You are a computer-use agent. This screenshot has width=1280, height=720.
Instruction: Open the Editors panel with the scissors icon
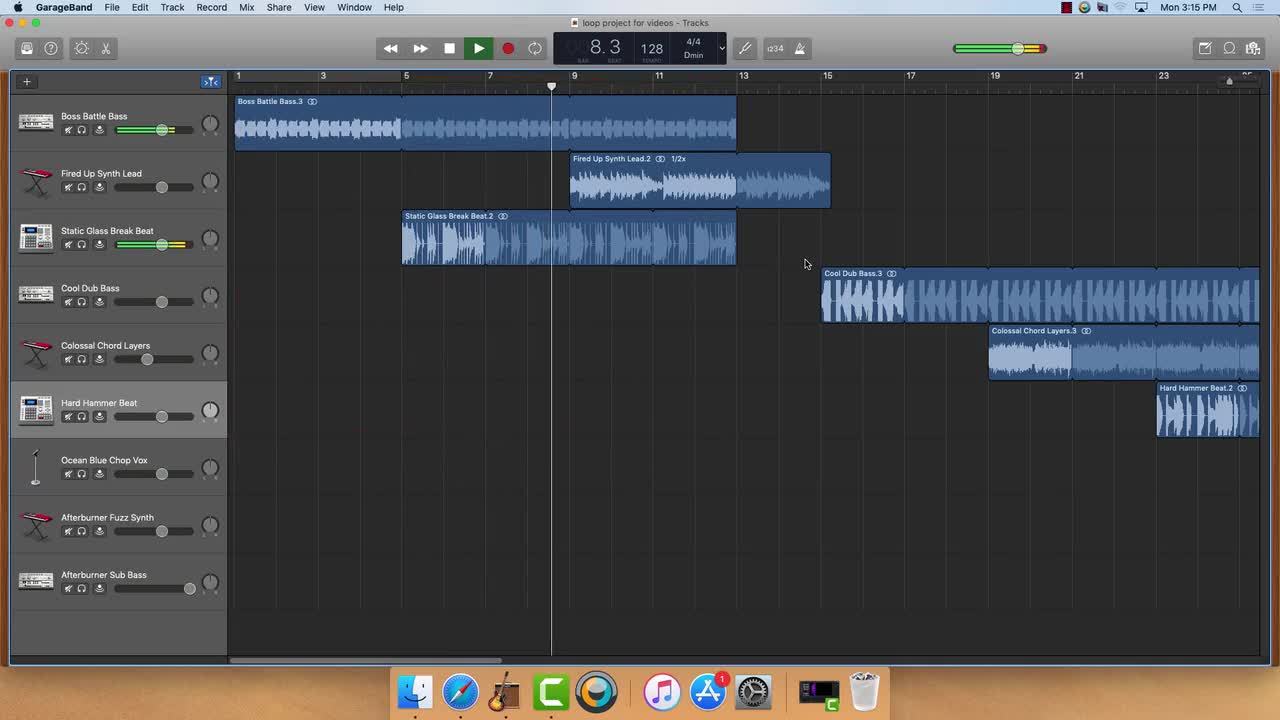click(x=106, y=48)
